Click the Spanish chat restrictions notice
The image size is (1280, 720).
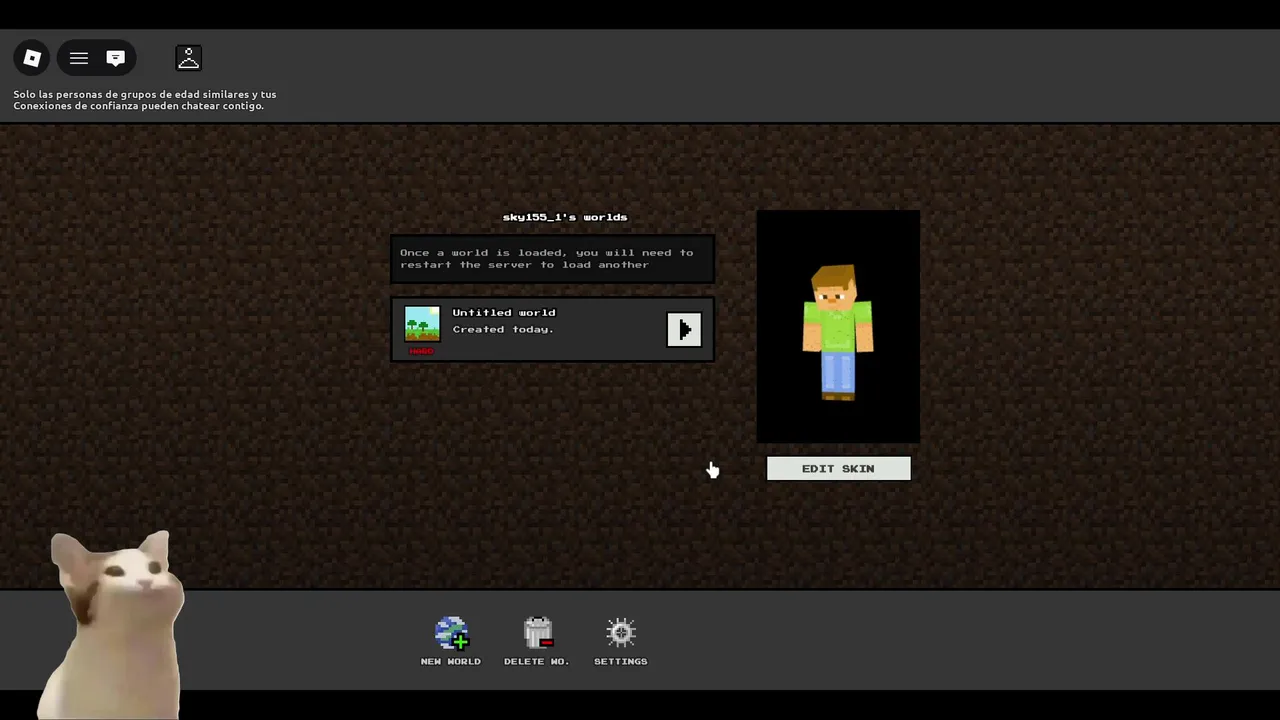pos(145,100)
